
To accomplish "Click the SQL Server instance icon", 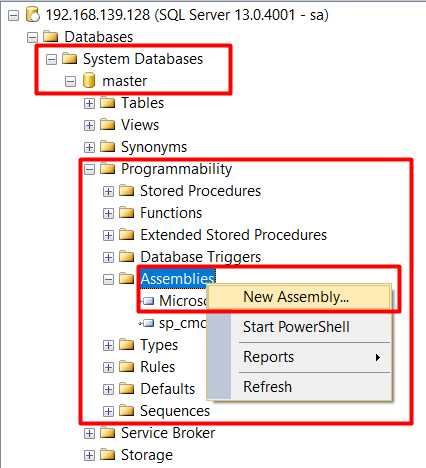I will point(33,15).
